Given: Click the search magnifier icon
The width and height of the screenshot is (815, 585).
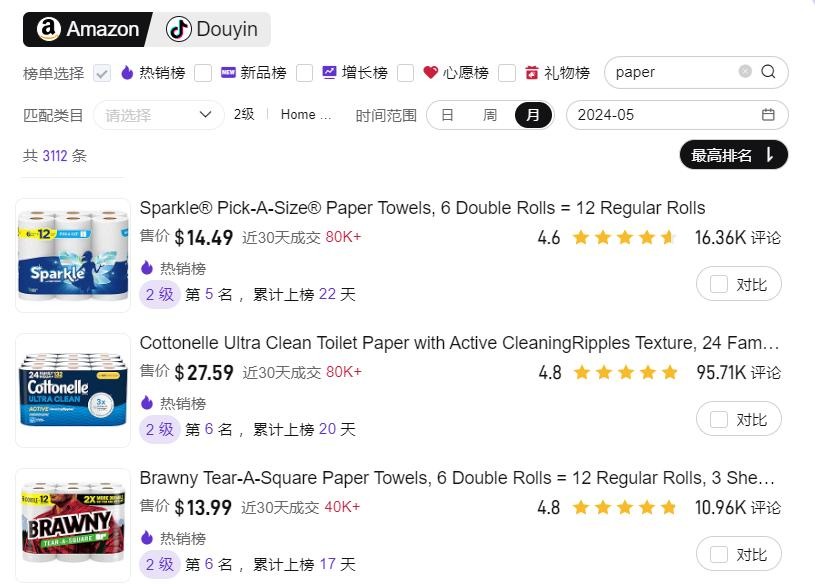Looking at the screenshot, I should (768, 71).
